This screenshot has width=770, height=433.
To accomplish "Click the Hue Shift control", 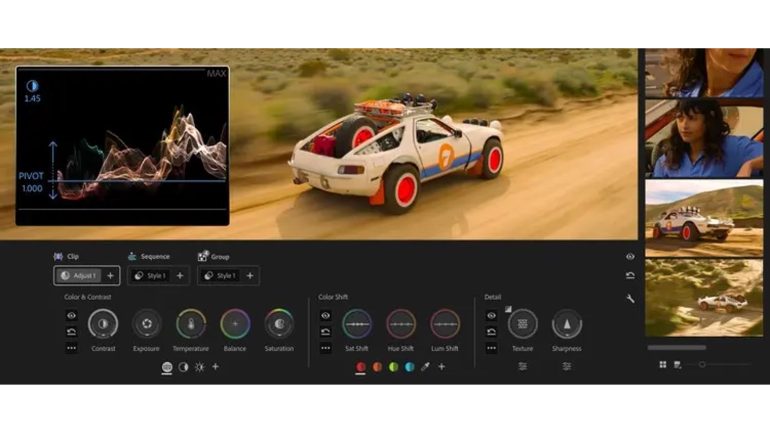I will pyautogui.click(x=401, y=324).
